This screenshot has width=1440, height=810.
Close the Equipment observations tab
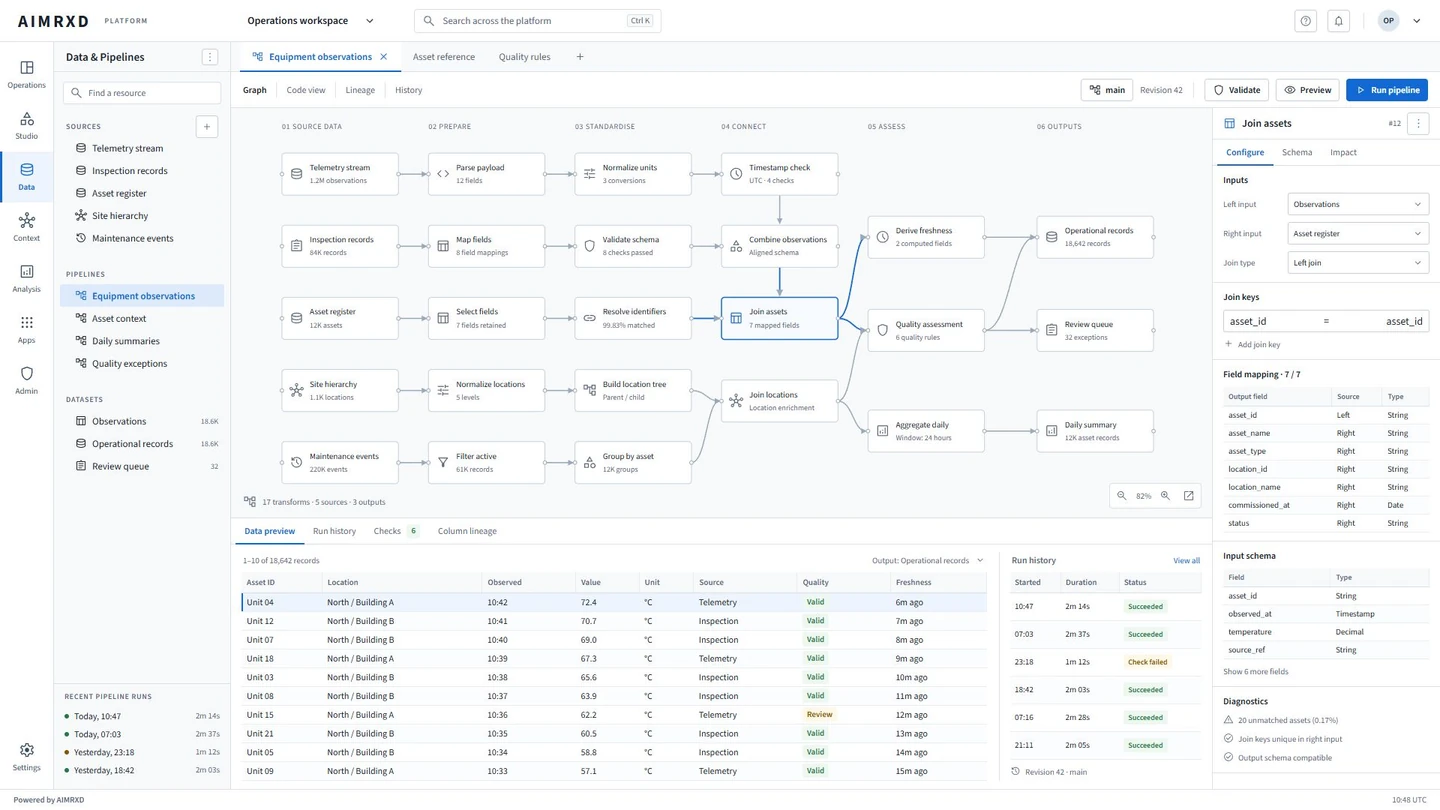pyautogui.click(x=383, y=57)
